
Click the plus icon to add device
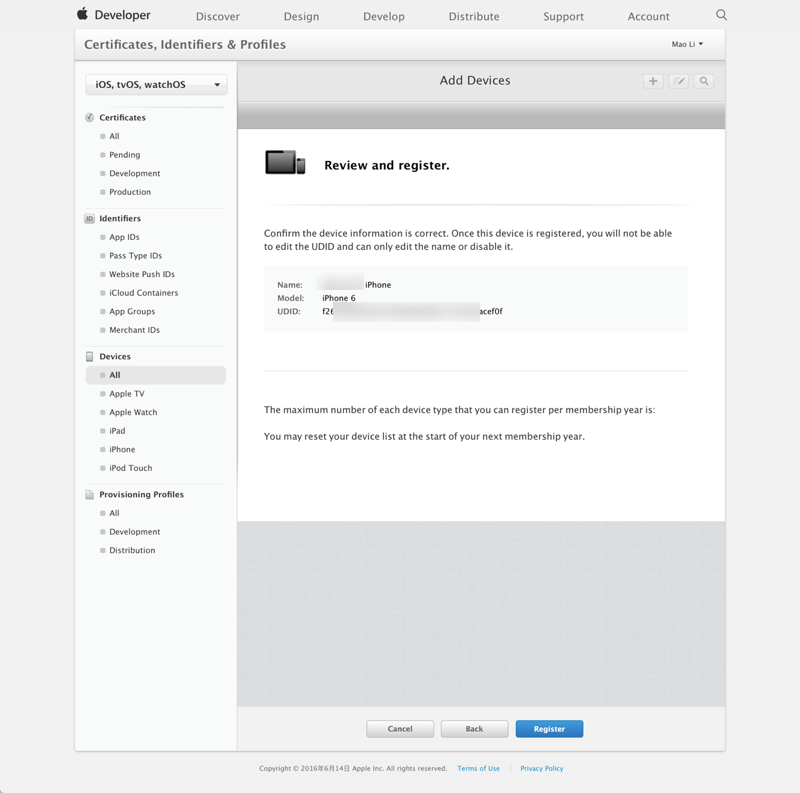[653, 81]
